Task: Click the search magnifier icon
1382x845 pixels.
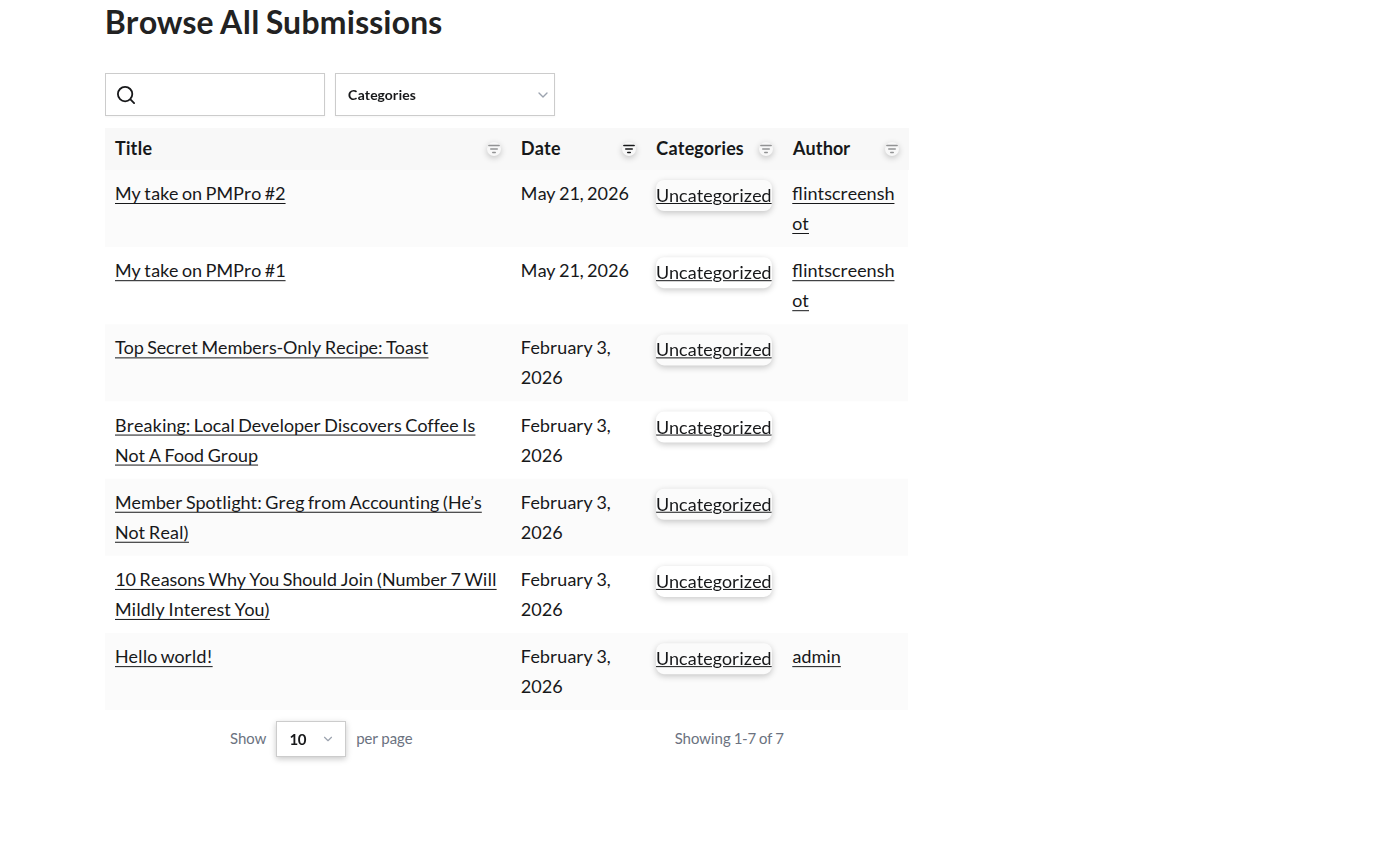Action: (126, 95)
